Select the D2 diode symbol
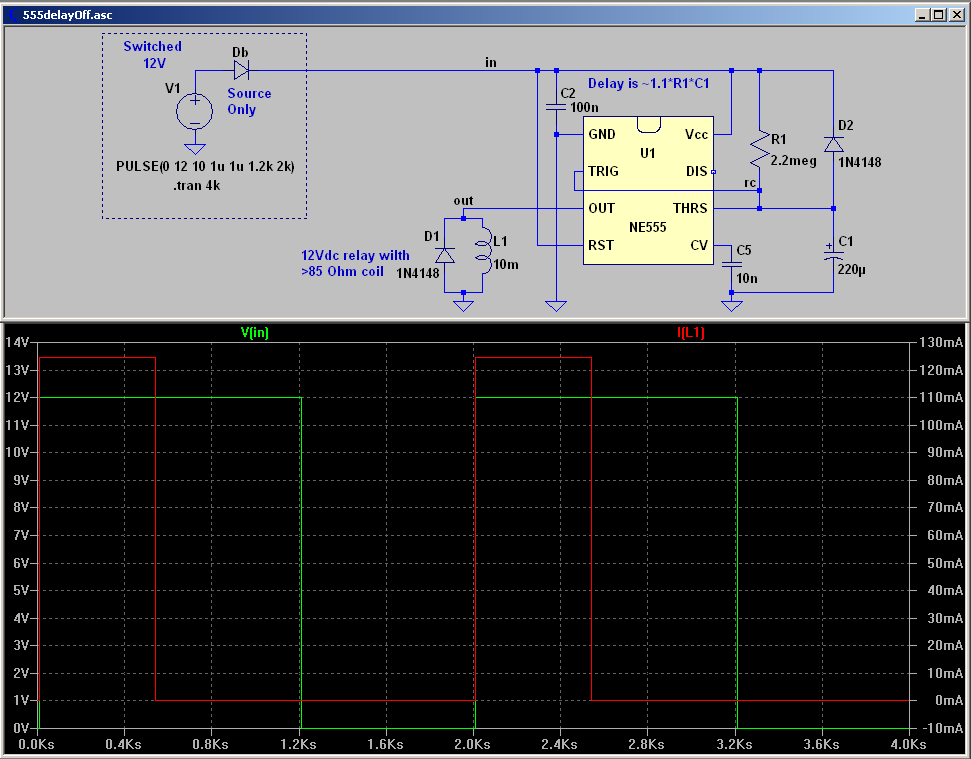The image size is (971, 759). coord(834,145)
